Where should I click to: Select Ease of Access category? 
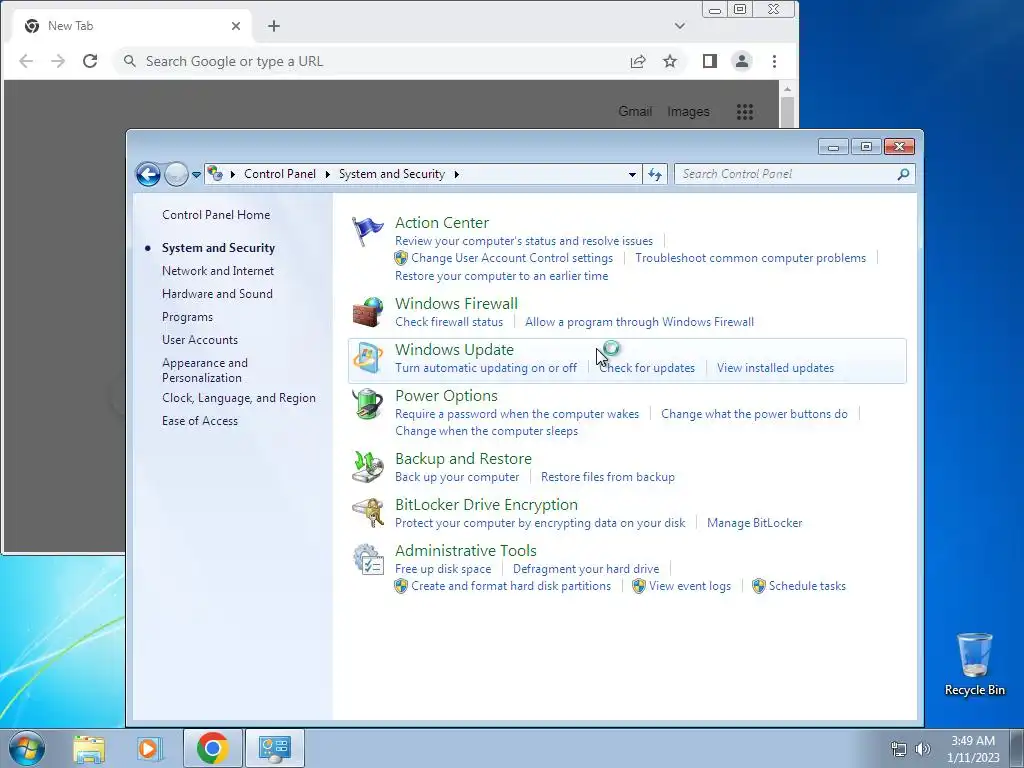click(200, 421)
